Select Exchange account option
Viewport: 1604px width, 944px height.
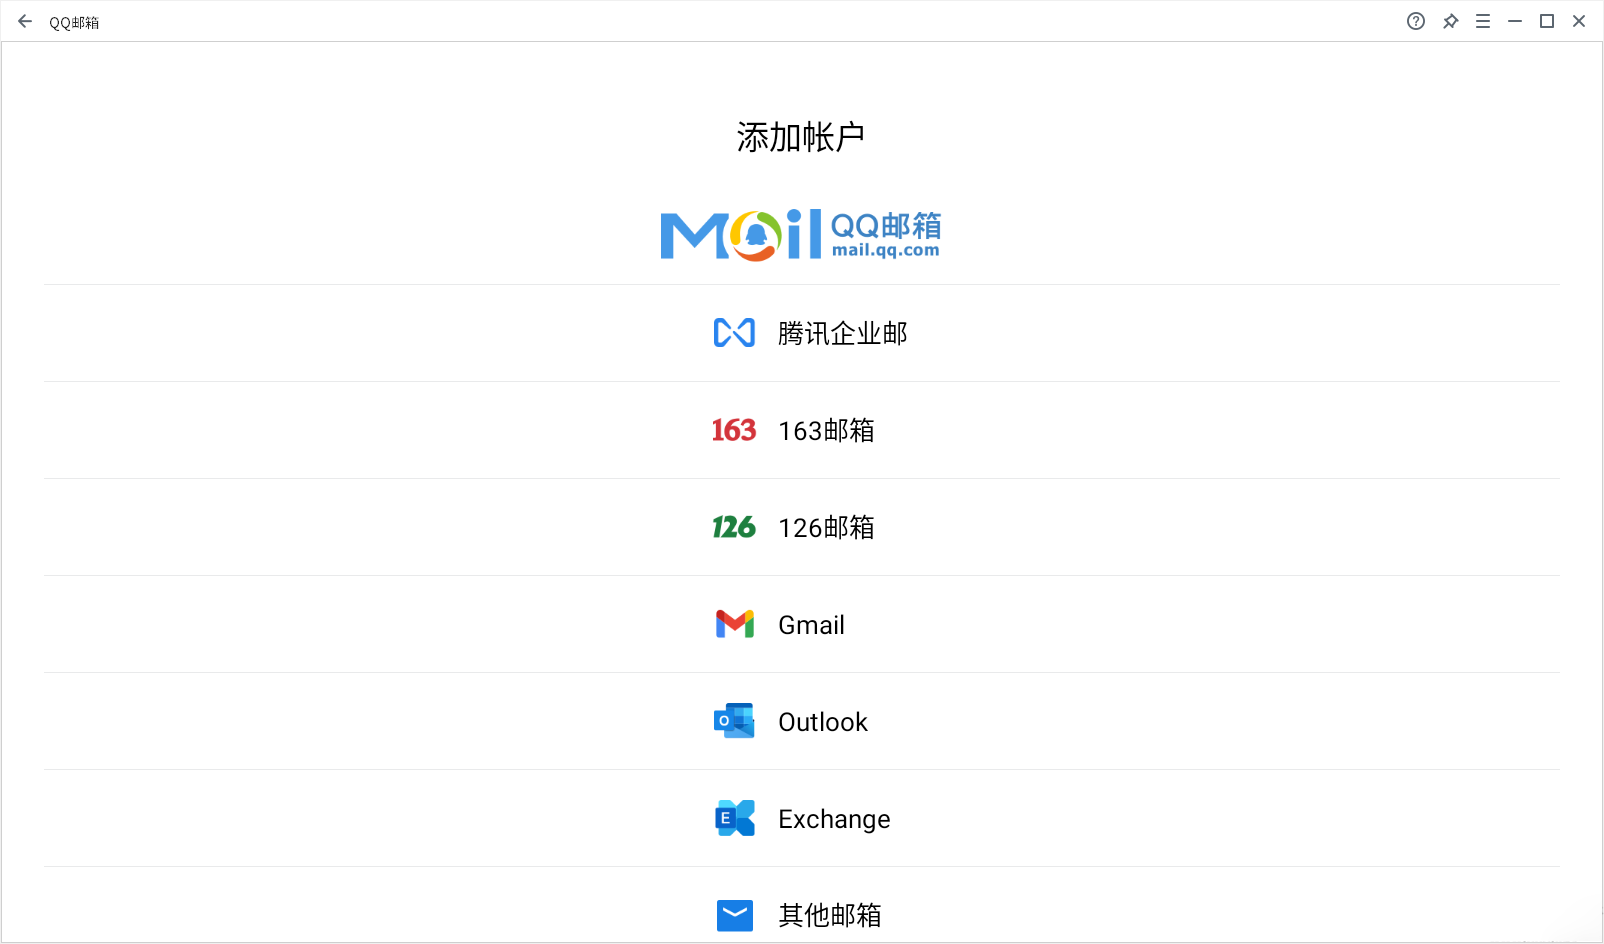(802, 818)
